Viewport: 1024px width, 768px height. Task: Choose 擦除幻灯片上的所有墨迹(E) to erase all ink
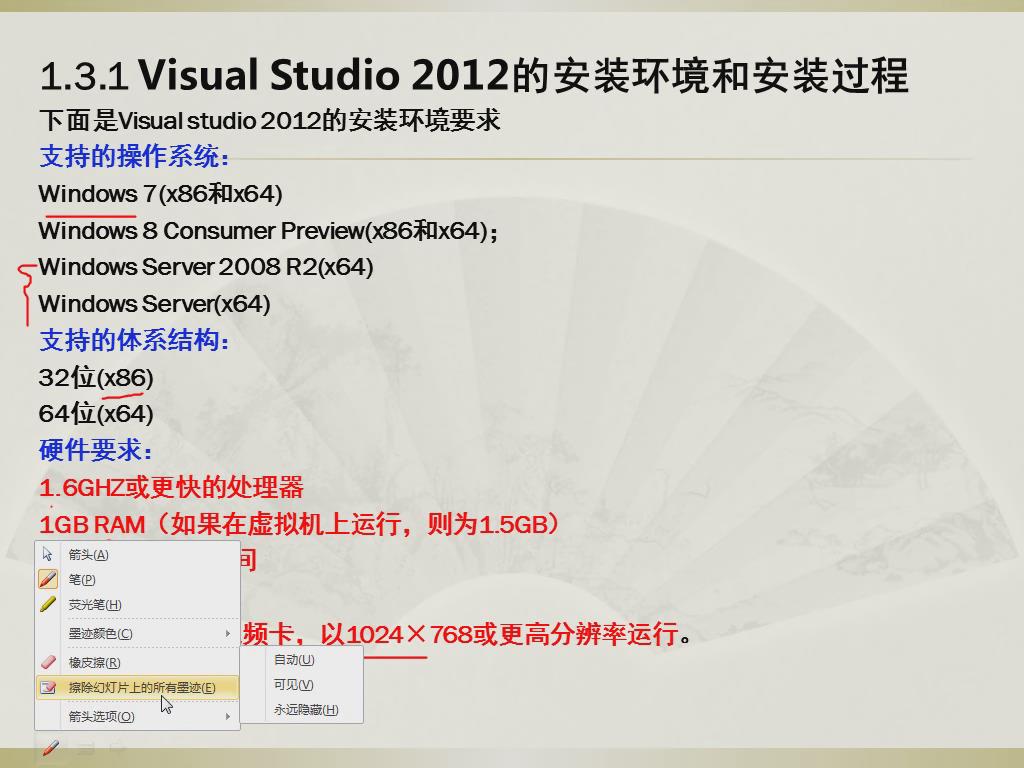click(x=137, y=688)
